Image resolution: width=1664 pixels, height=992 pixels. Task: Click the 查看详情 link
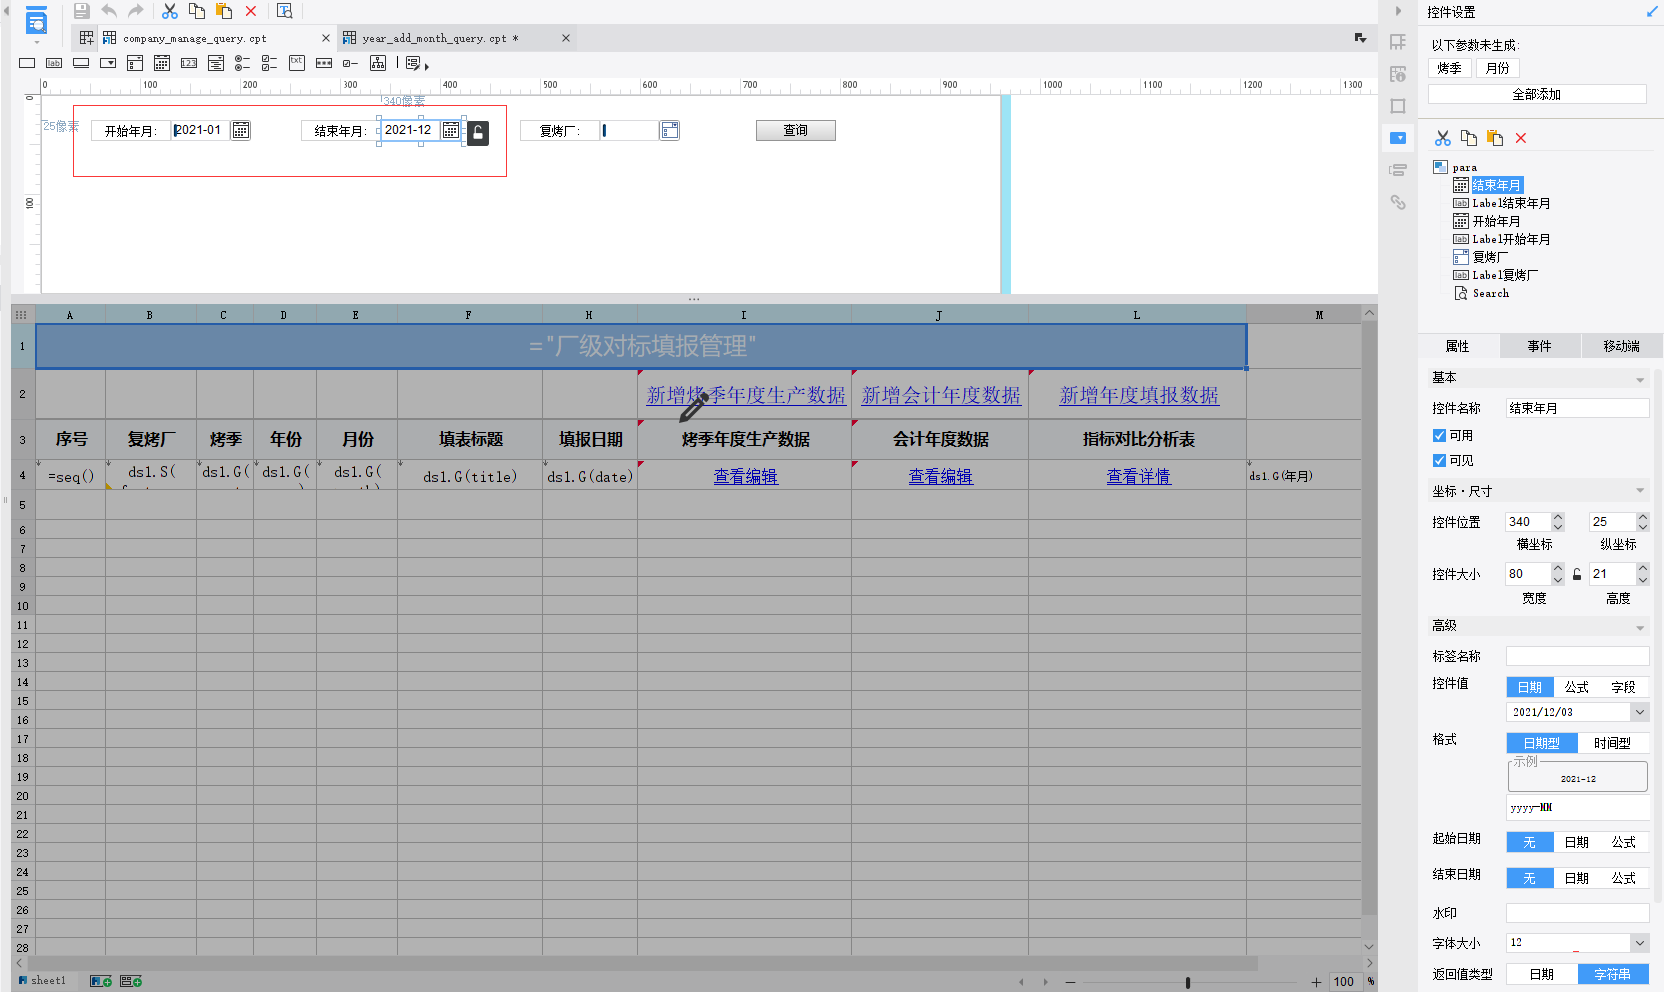pyautogui.click(x=1138, y=477)
